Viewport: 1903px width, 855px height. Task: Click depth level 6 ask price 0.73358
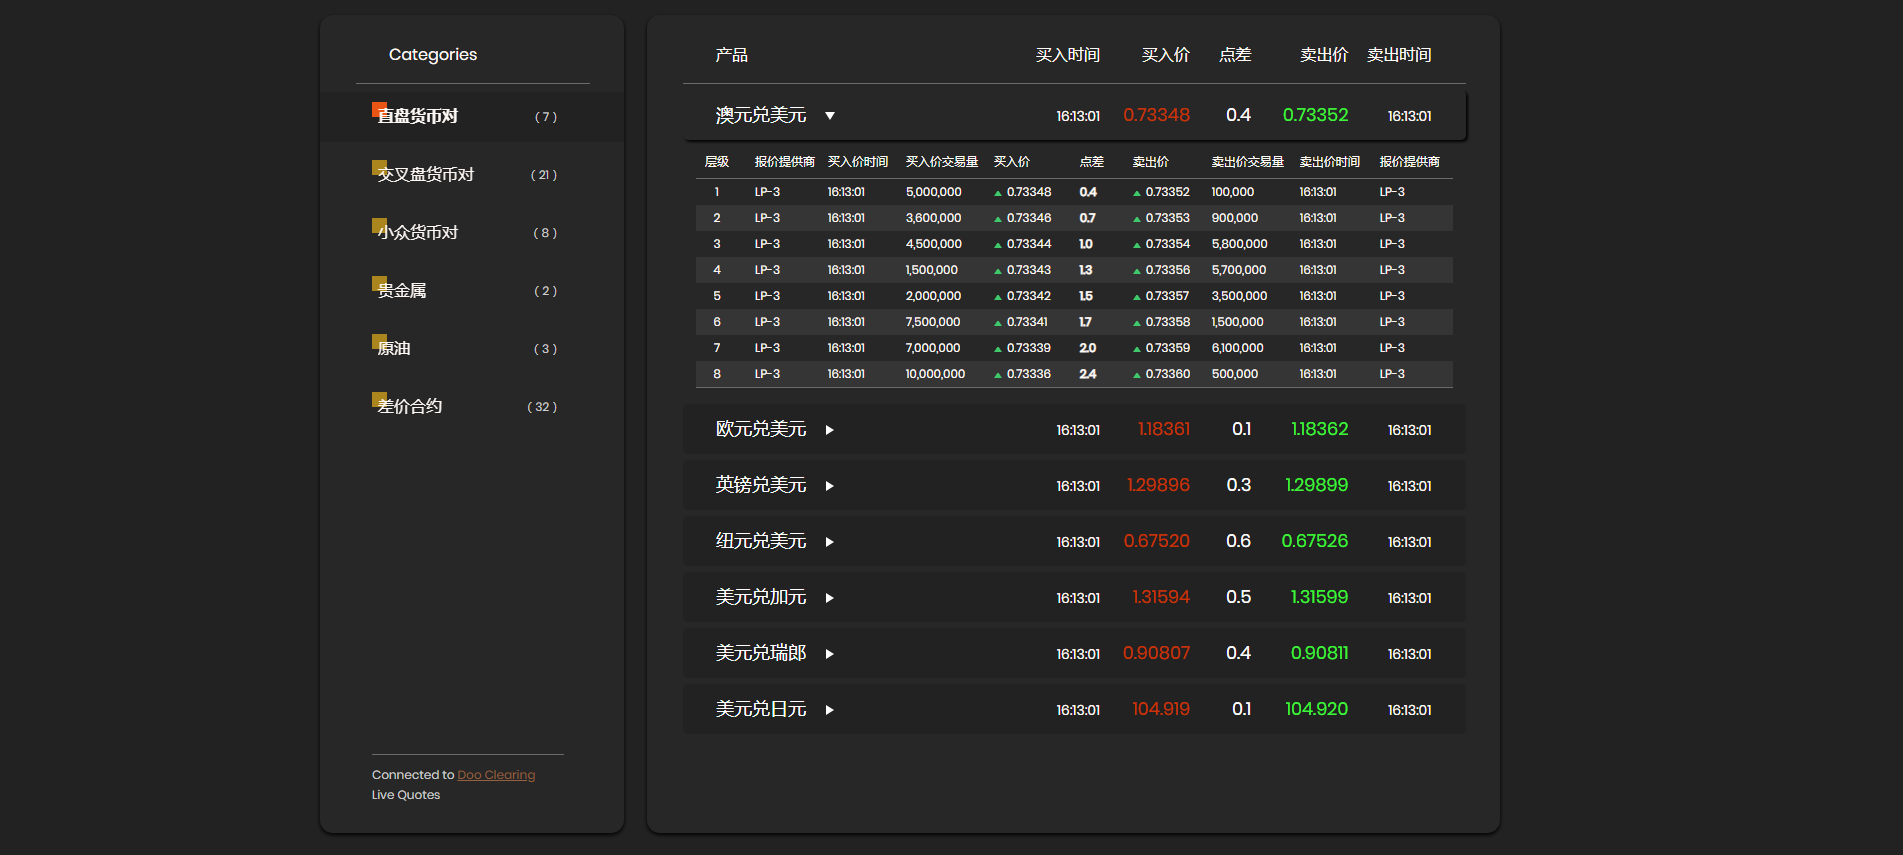1168,322
